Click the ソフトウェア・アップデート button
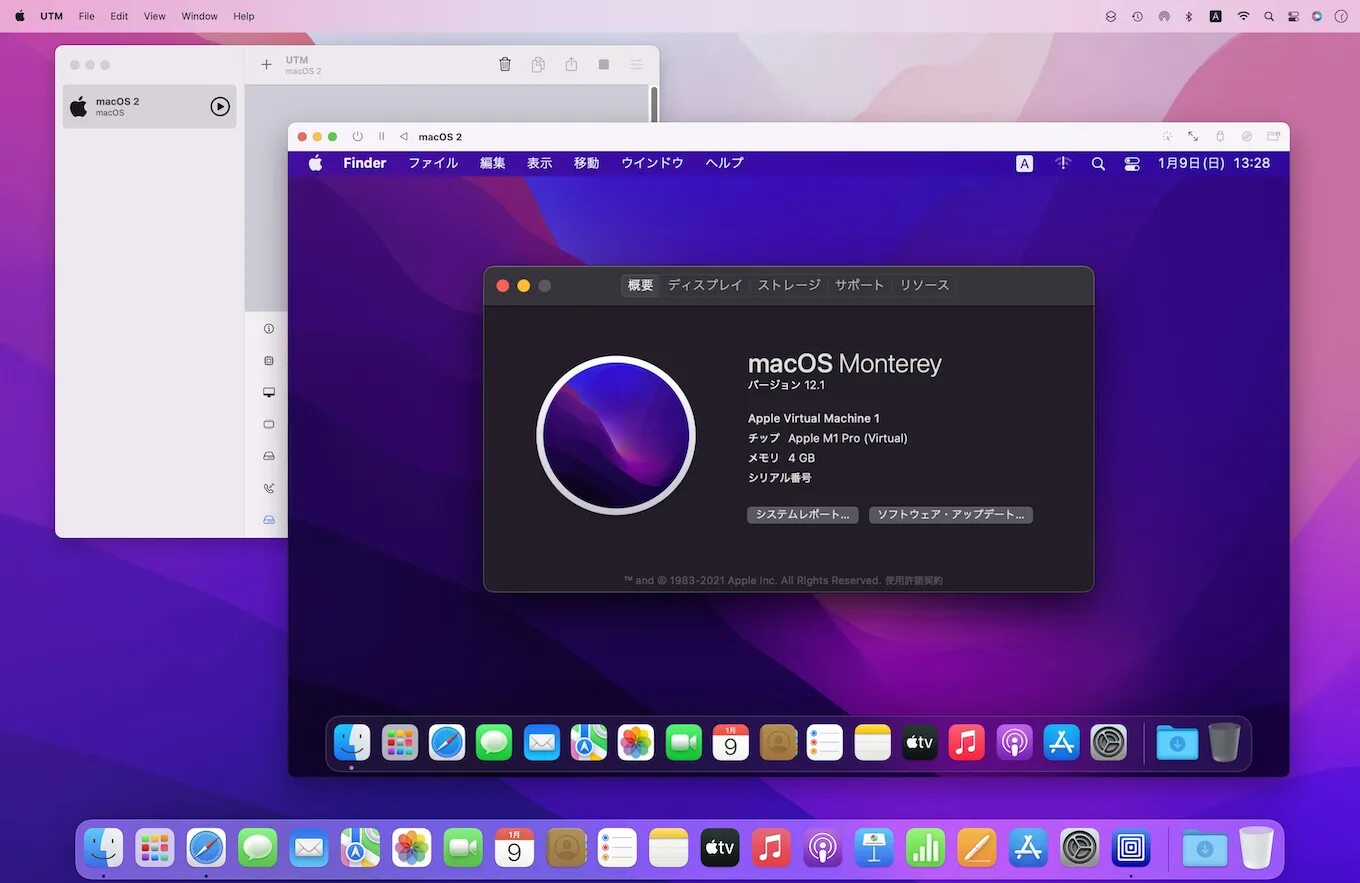 950,514
